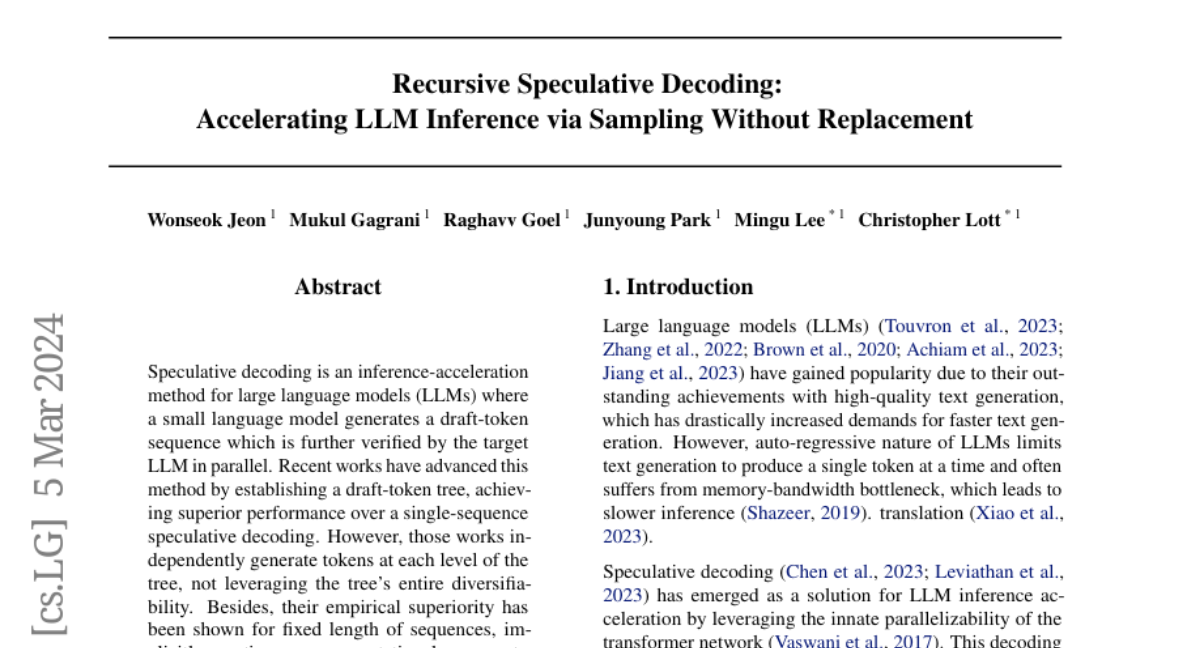
Task: Jump to the Jiang et al., 2023 reference
Action: click(670, 373)
